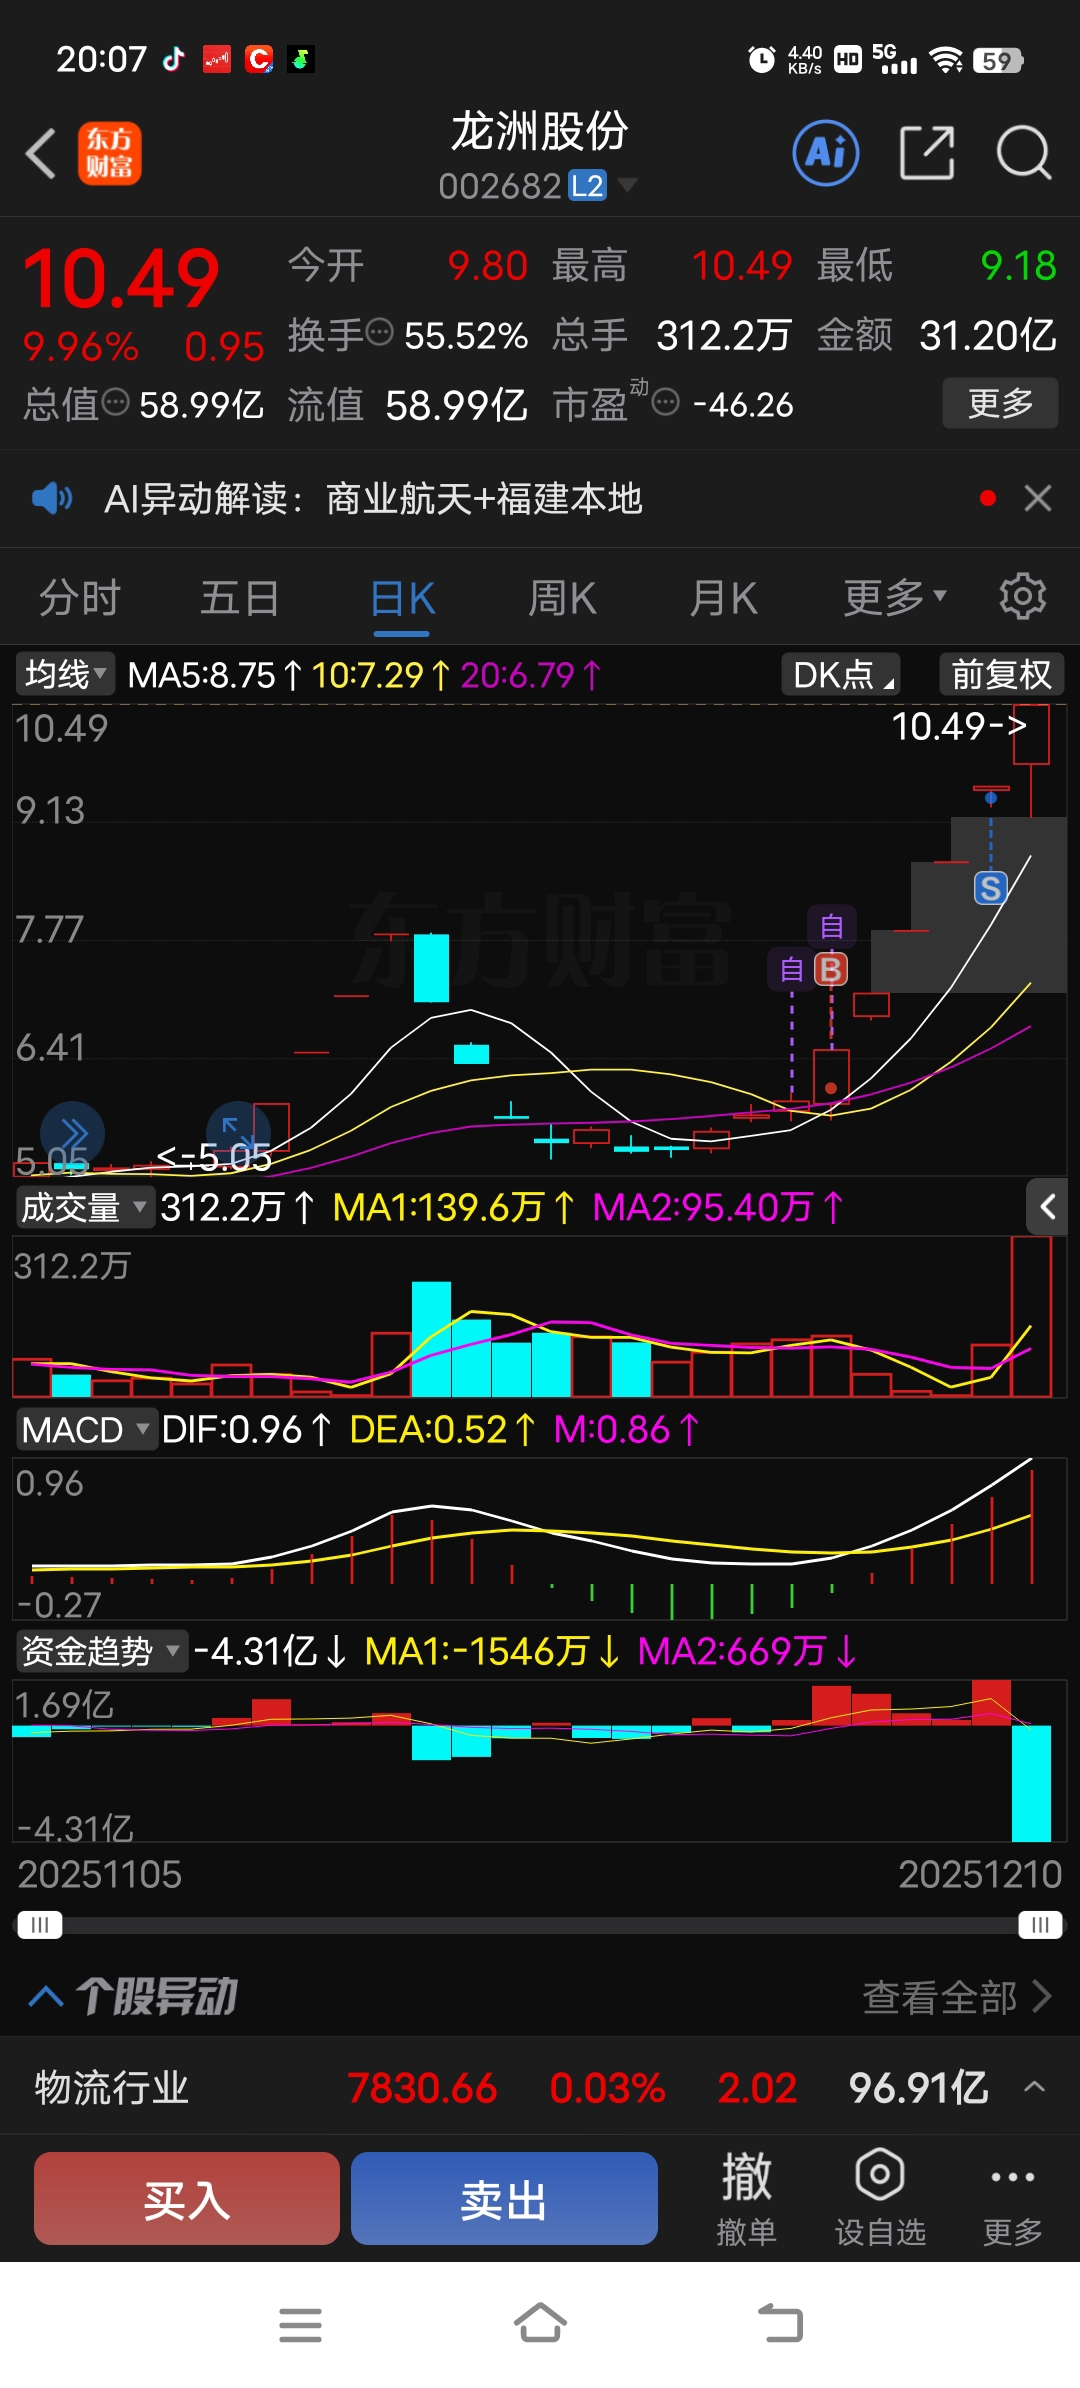Screen dimensions: 1080x2388
Task: Open the MACD indicator dropdown
Action: (86, 1429)
